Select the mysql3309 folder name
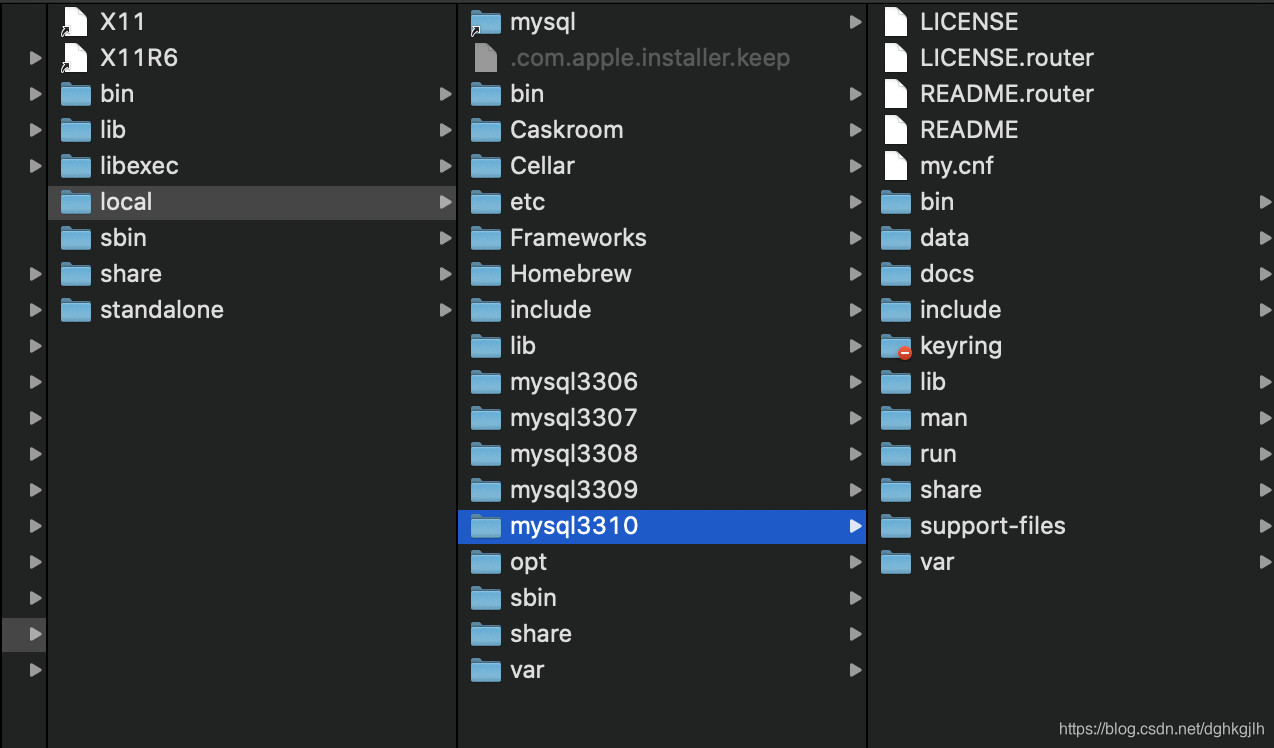This screenshot has height=748, width=1274. coord(574,490)
